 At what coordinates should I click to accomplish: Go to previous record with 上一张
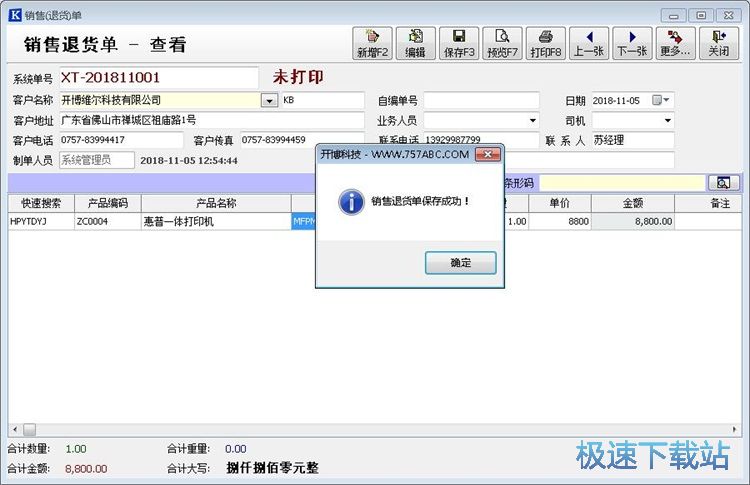tap(589, 44)
